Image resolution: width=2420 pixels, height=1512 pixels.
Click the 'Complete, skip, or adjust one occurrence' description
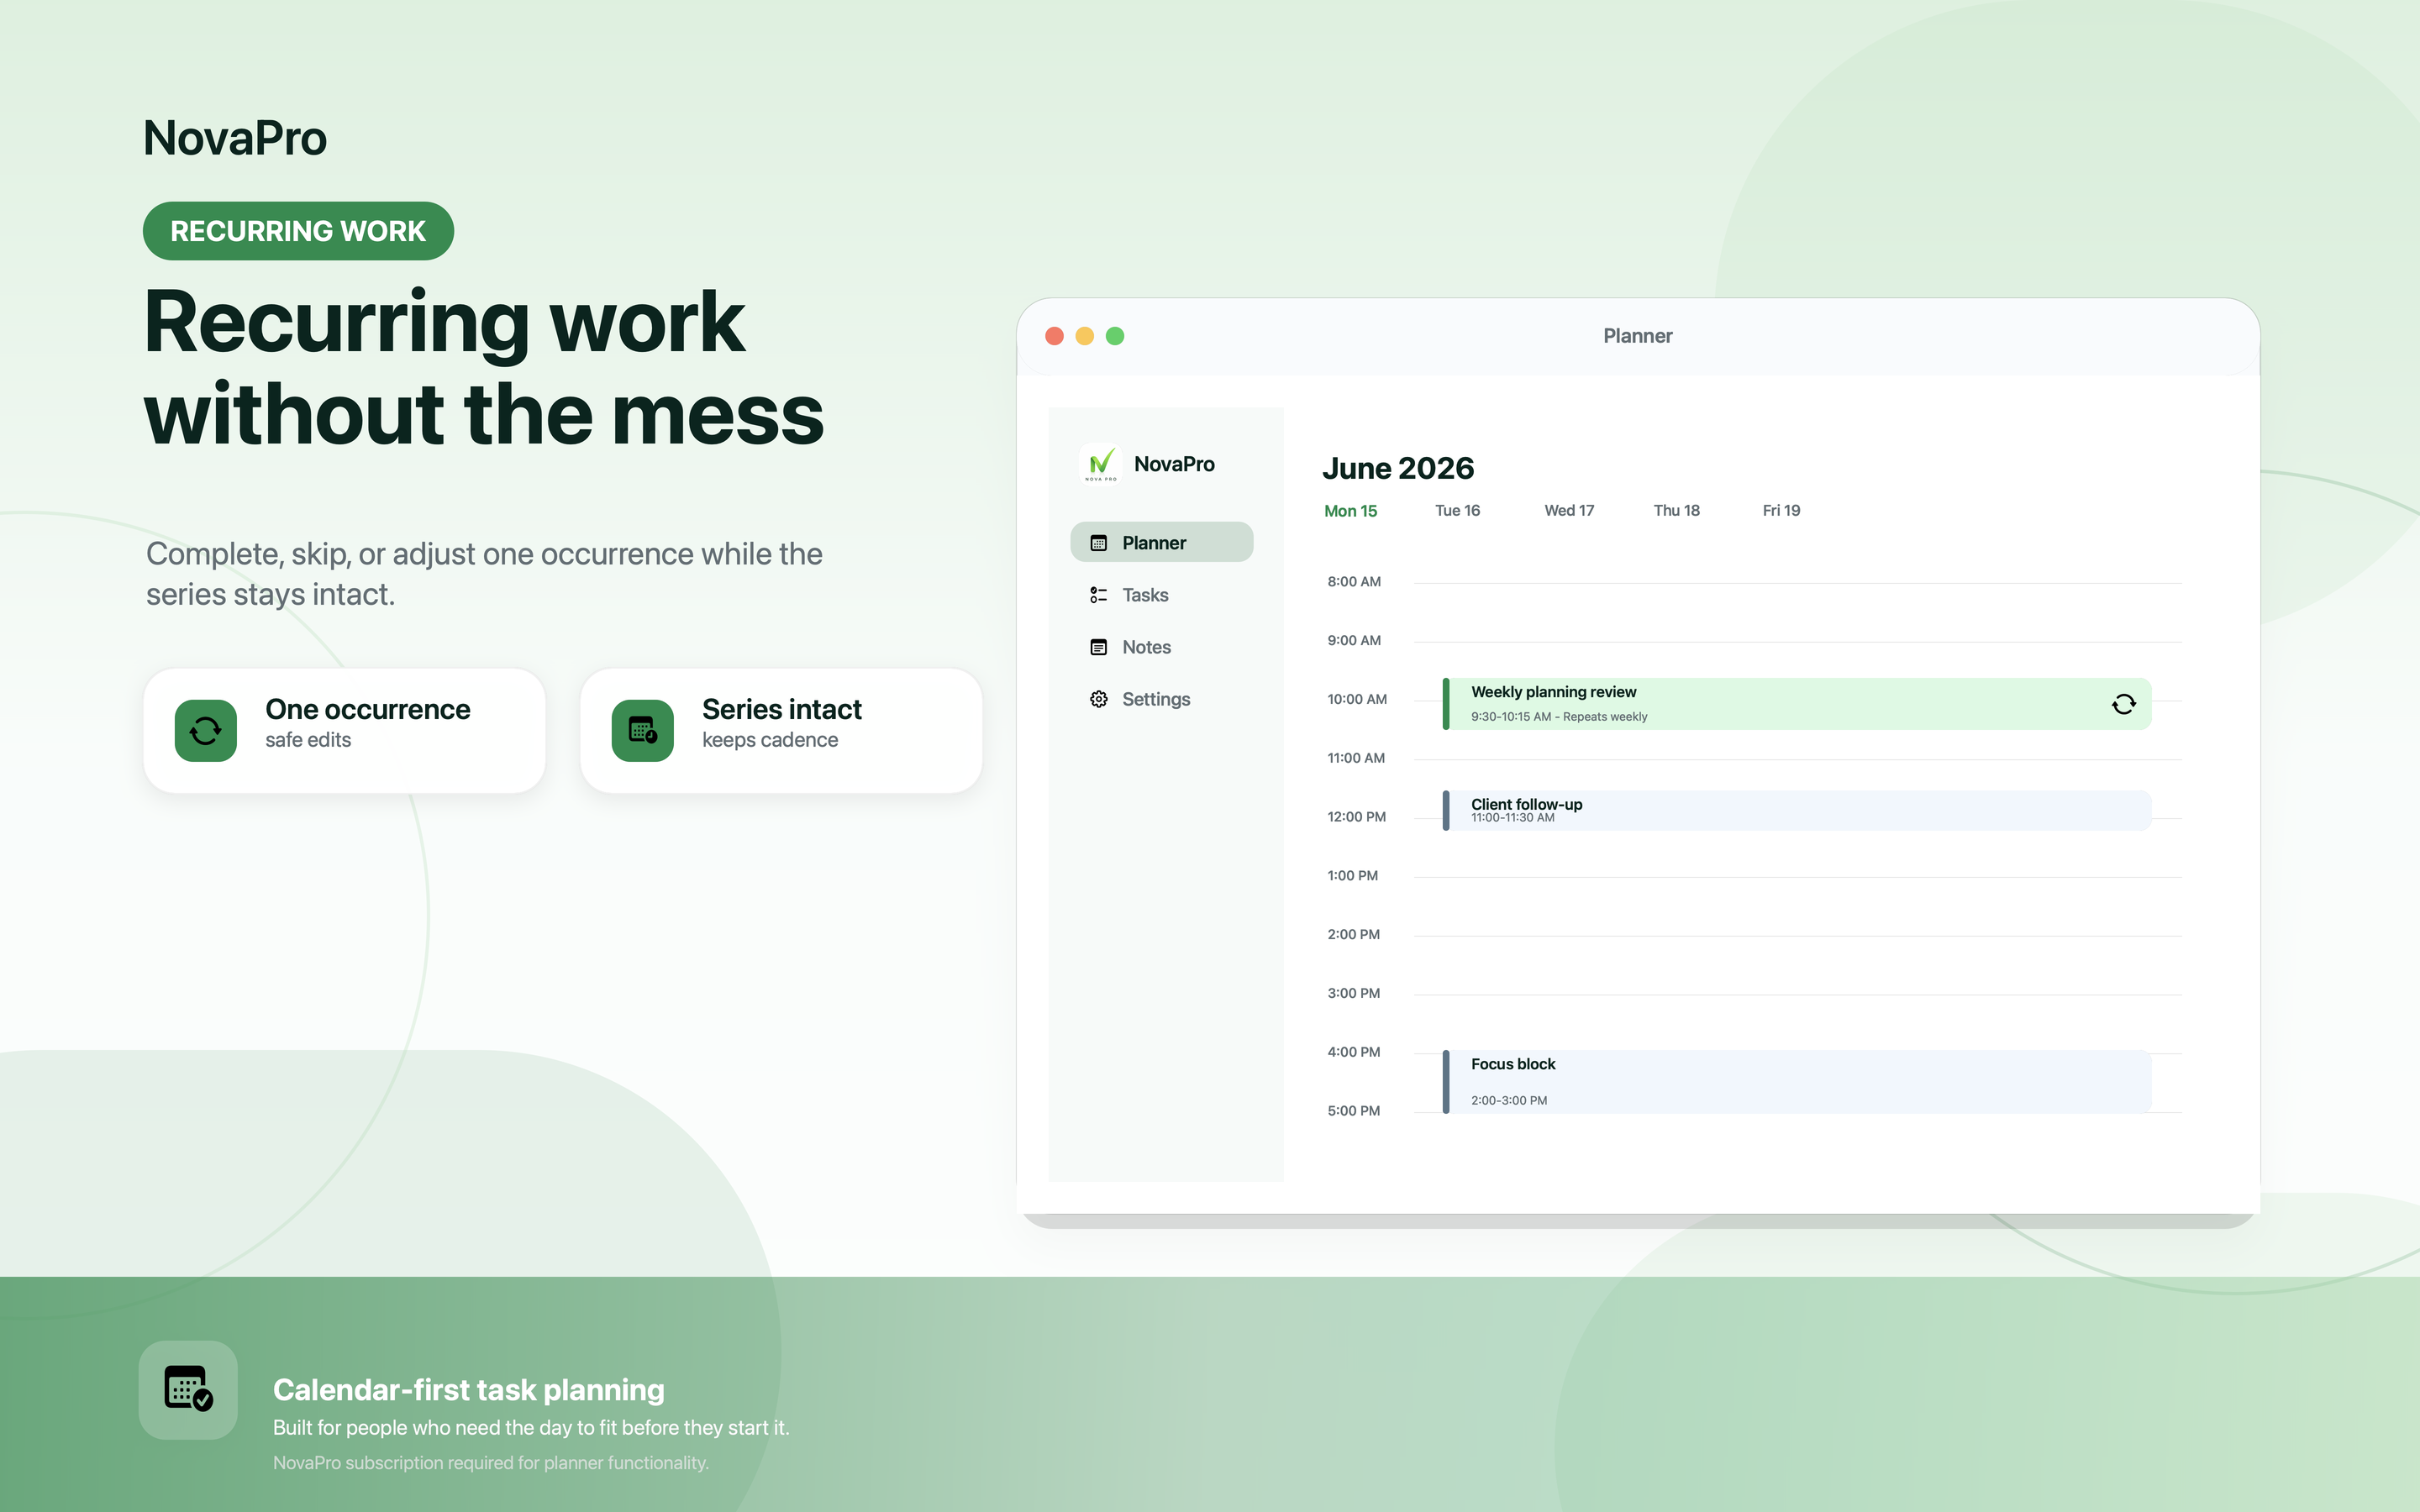(x=484, y=574)
